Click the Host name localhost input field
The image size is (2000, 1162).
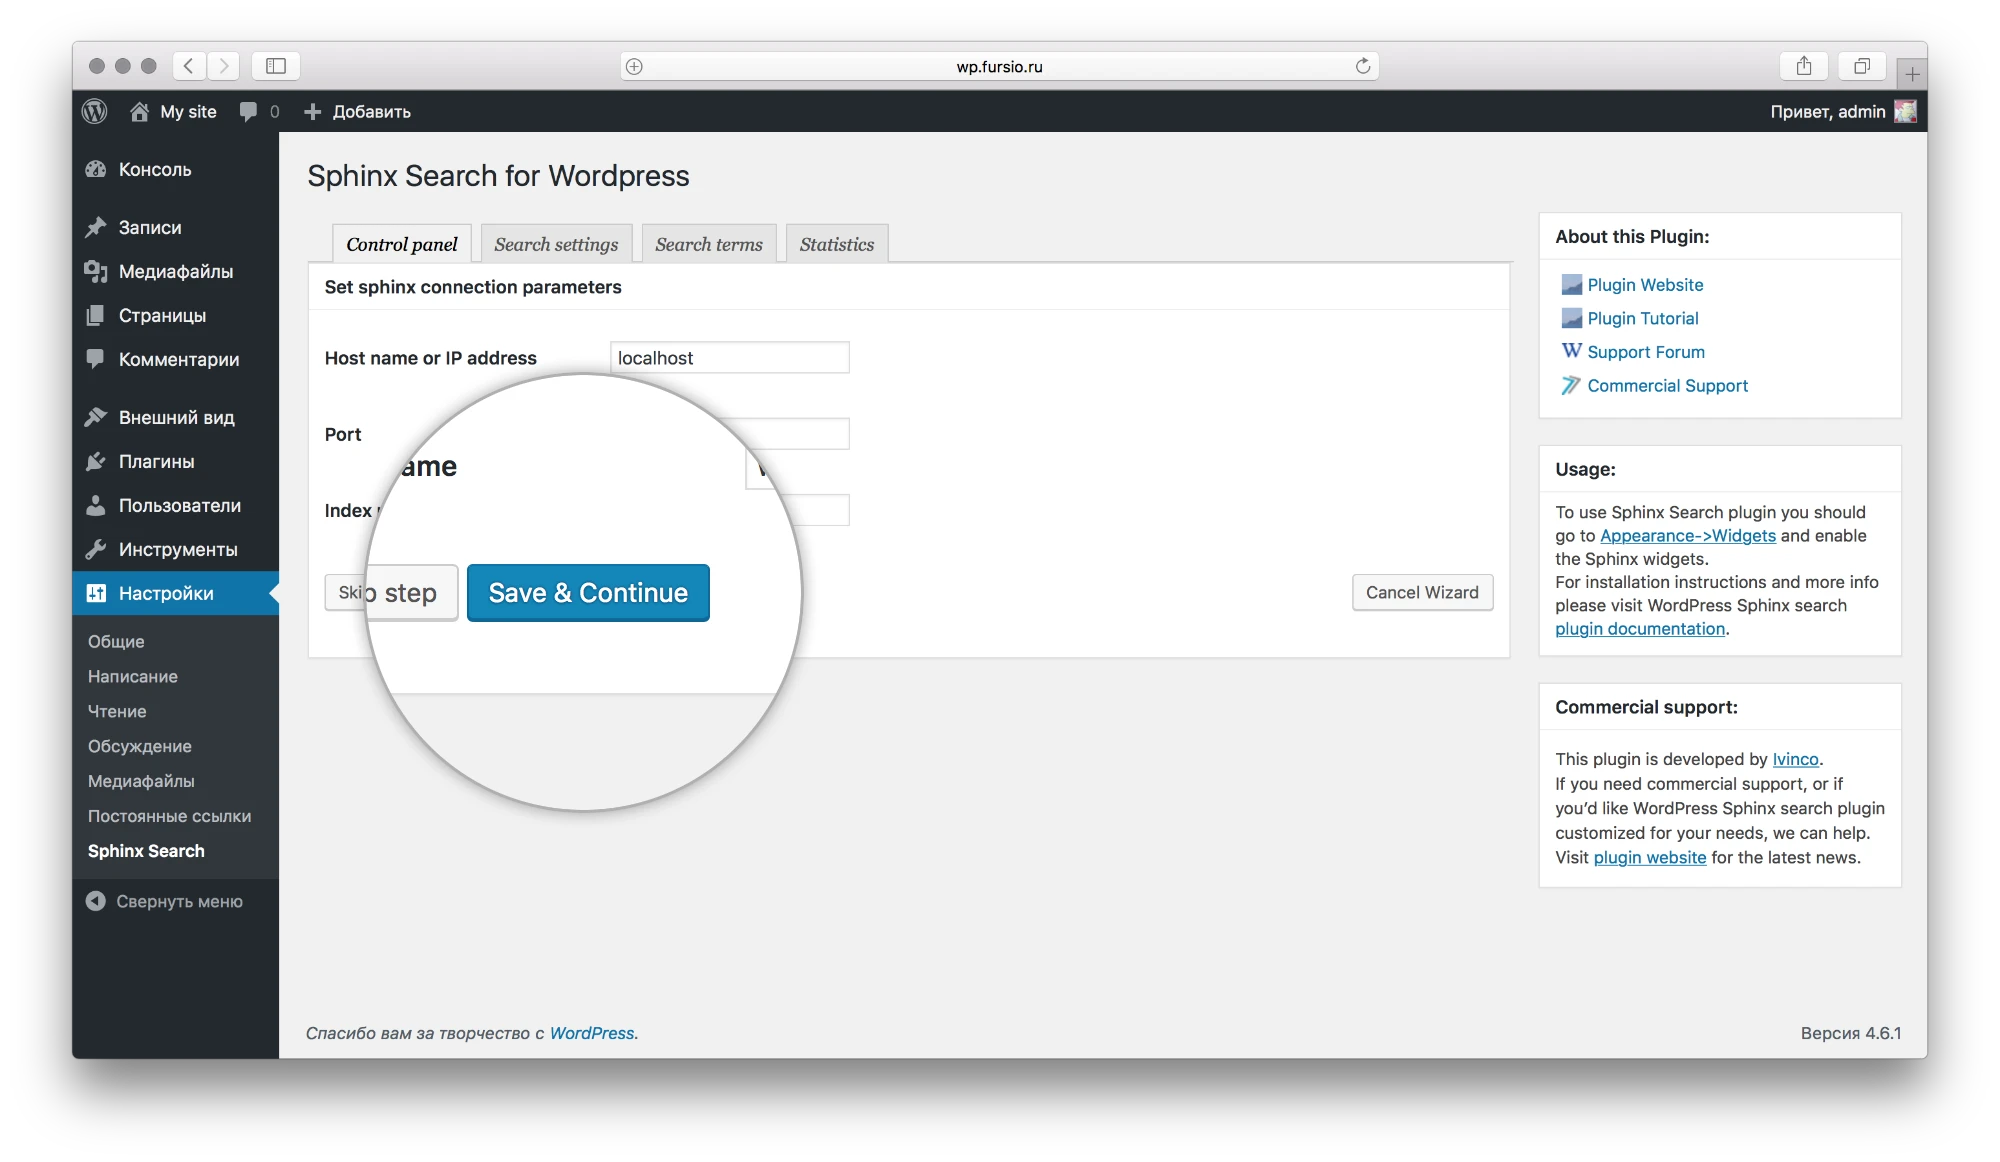click(729, 358)
